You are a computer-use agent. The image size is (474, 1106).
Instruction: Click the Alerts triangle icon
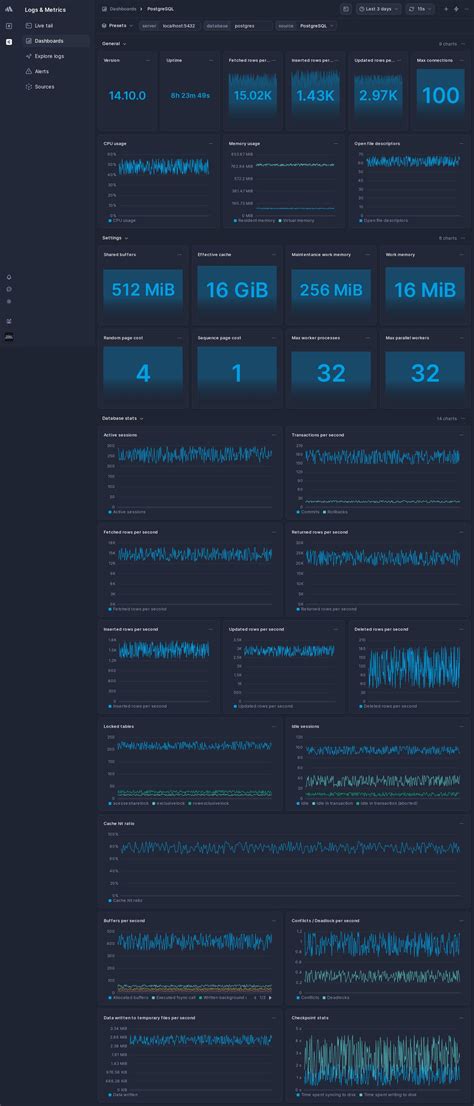(x=28, y=71)
